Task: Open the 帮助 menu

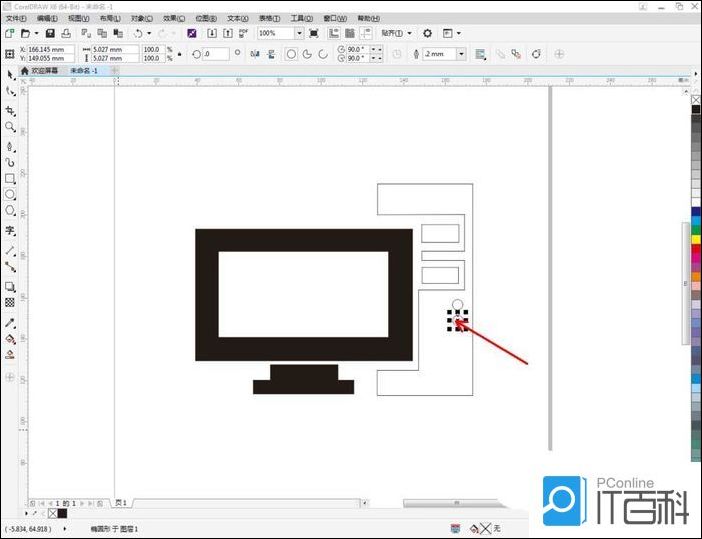Action: pyautogui.click(x=368, y=18)
